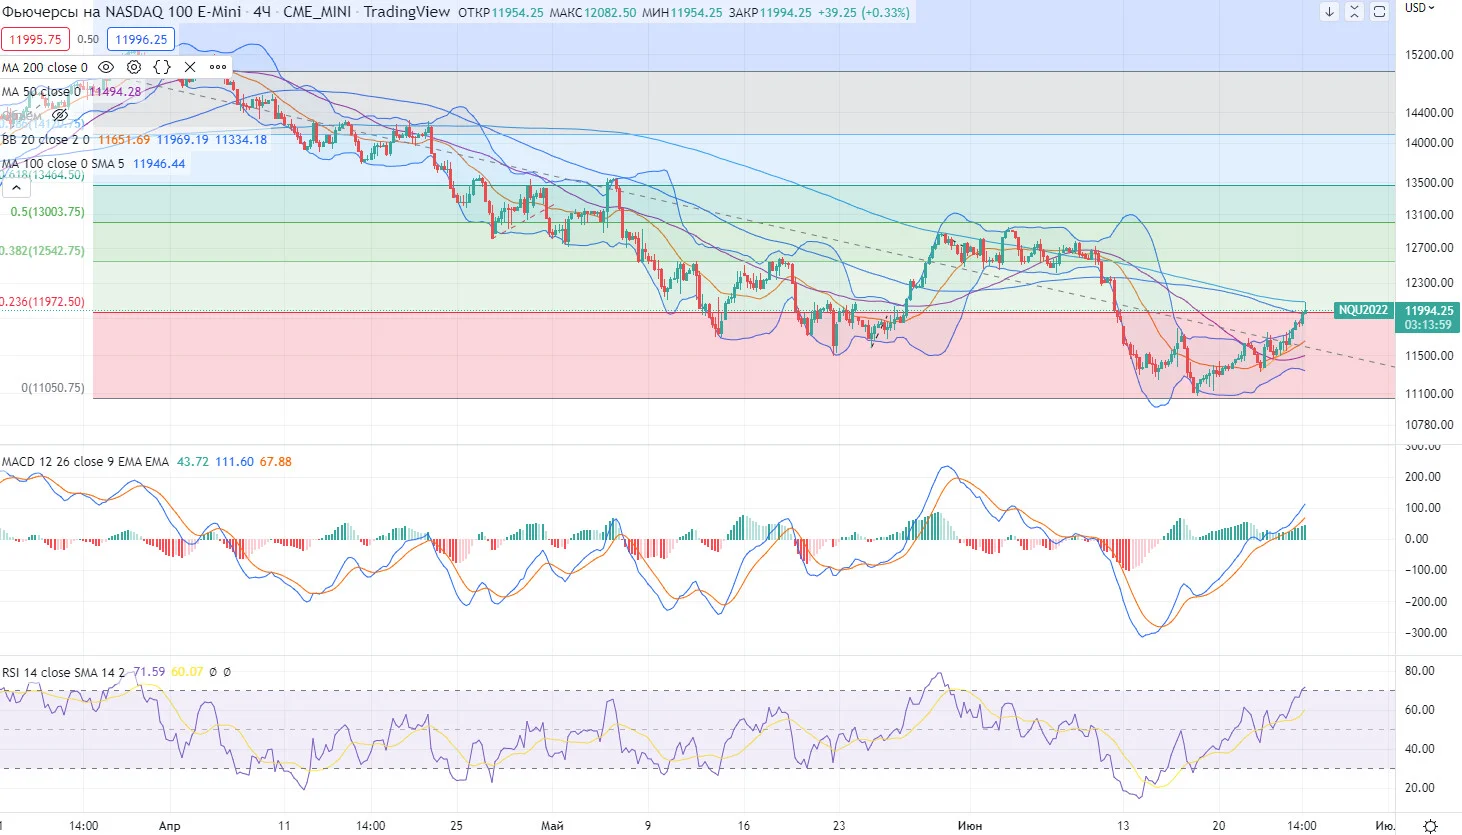
Task: Click the MA 100 value 11946.44
Action: [x=159, y=164]
